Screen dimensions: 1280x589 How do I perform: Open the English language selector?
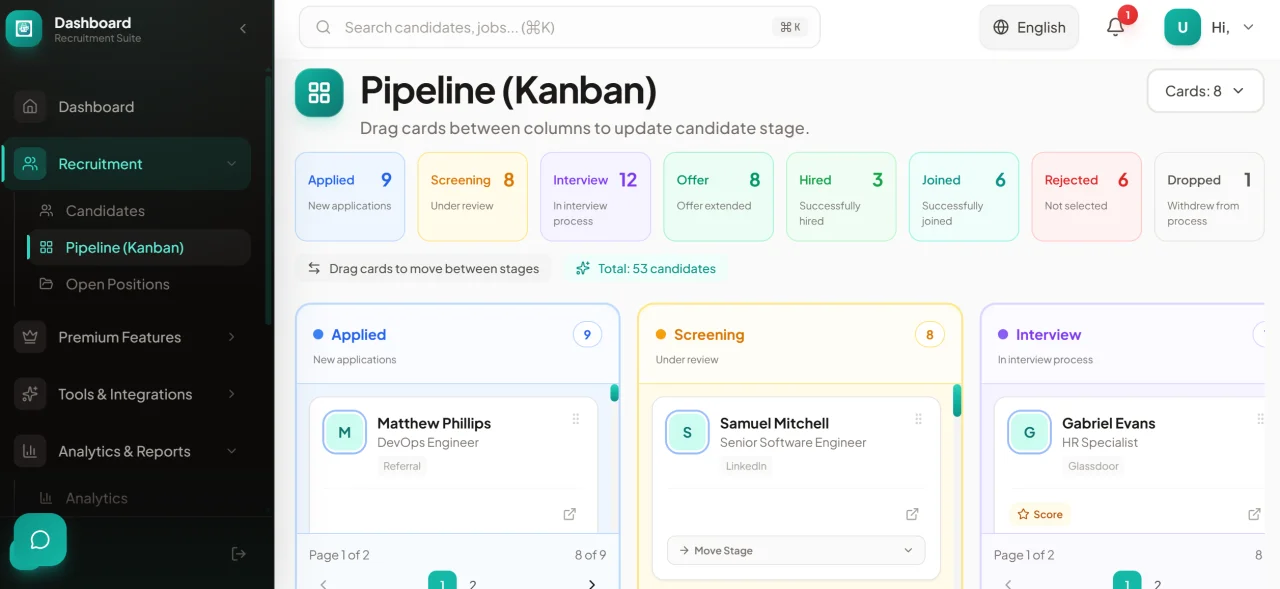point(1029,28)
